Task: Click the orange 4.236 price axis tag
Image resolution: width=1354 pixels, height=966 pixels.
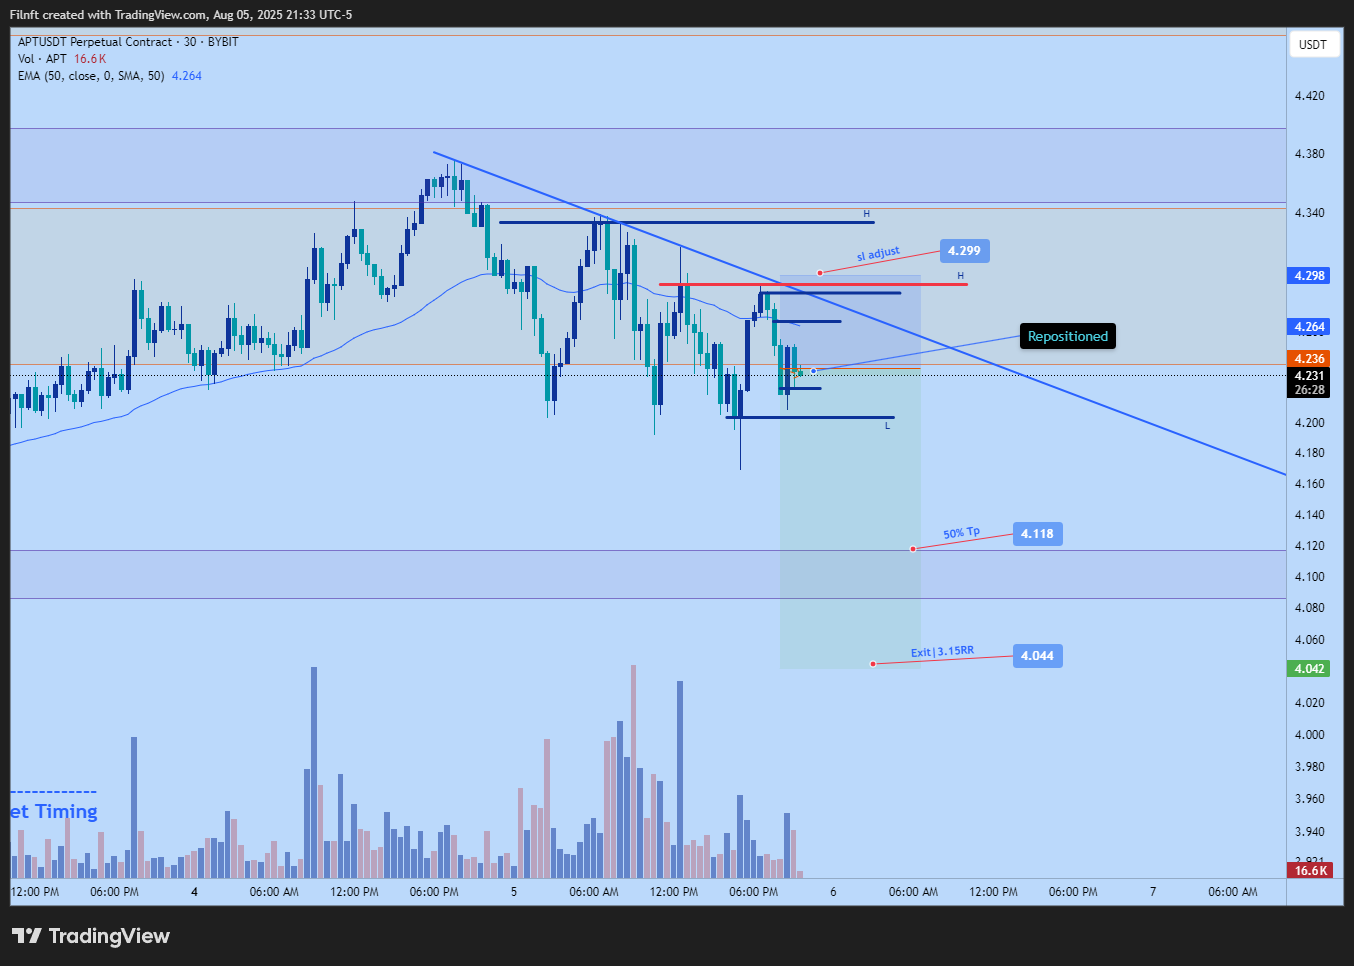Action: click(x=1309, y=359)
